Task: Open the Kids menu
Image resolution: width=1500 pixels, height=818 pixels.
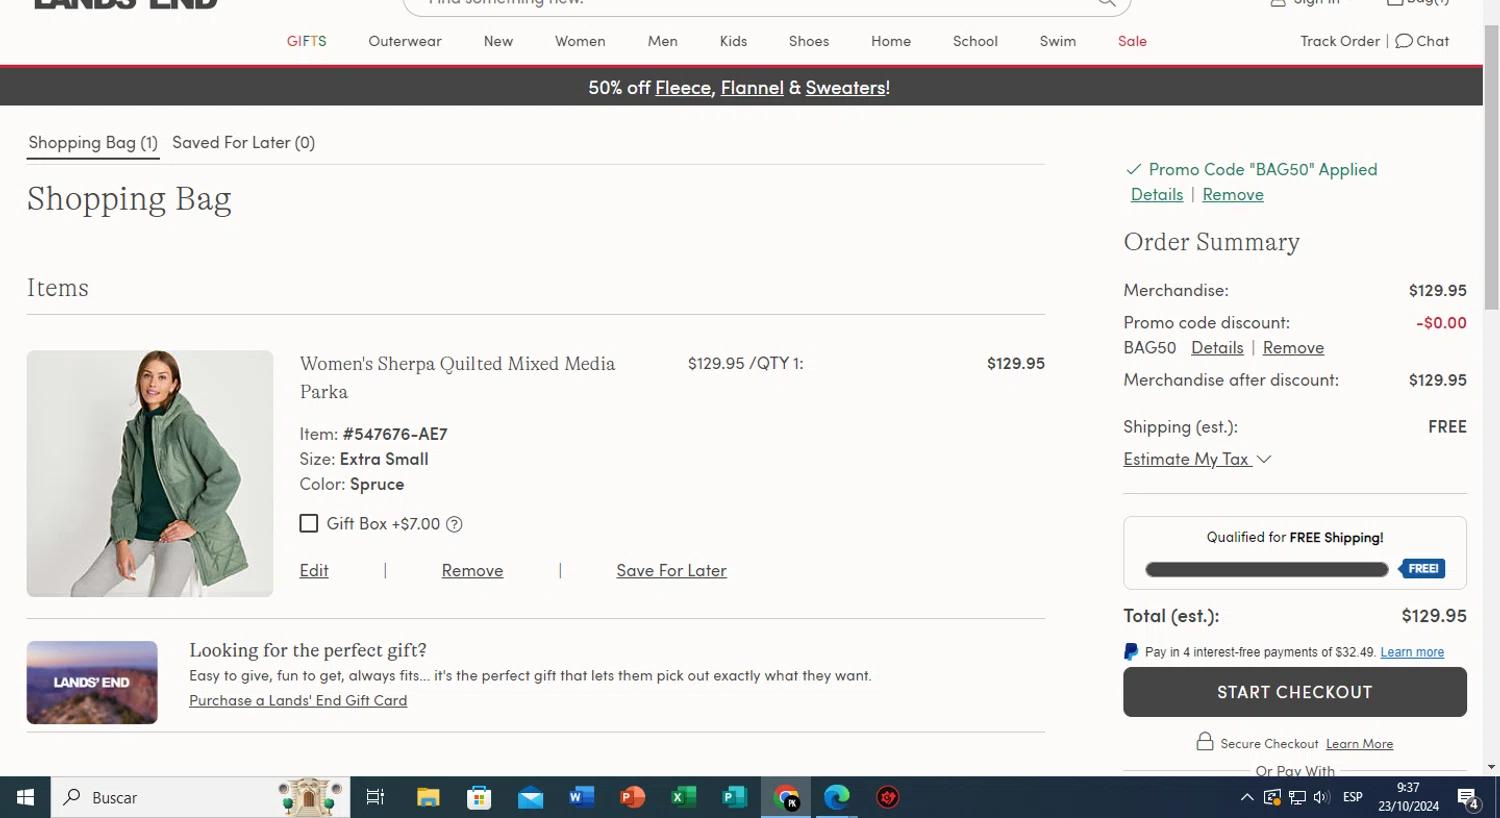Action: (733, 41)
